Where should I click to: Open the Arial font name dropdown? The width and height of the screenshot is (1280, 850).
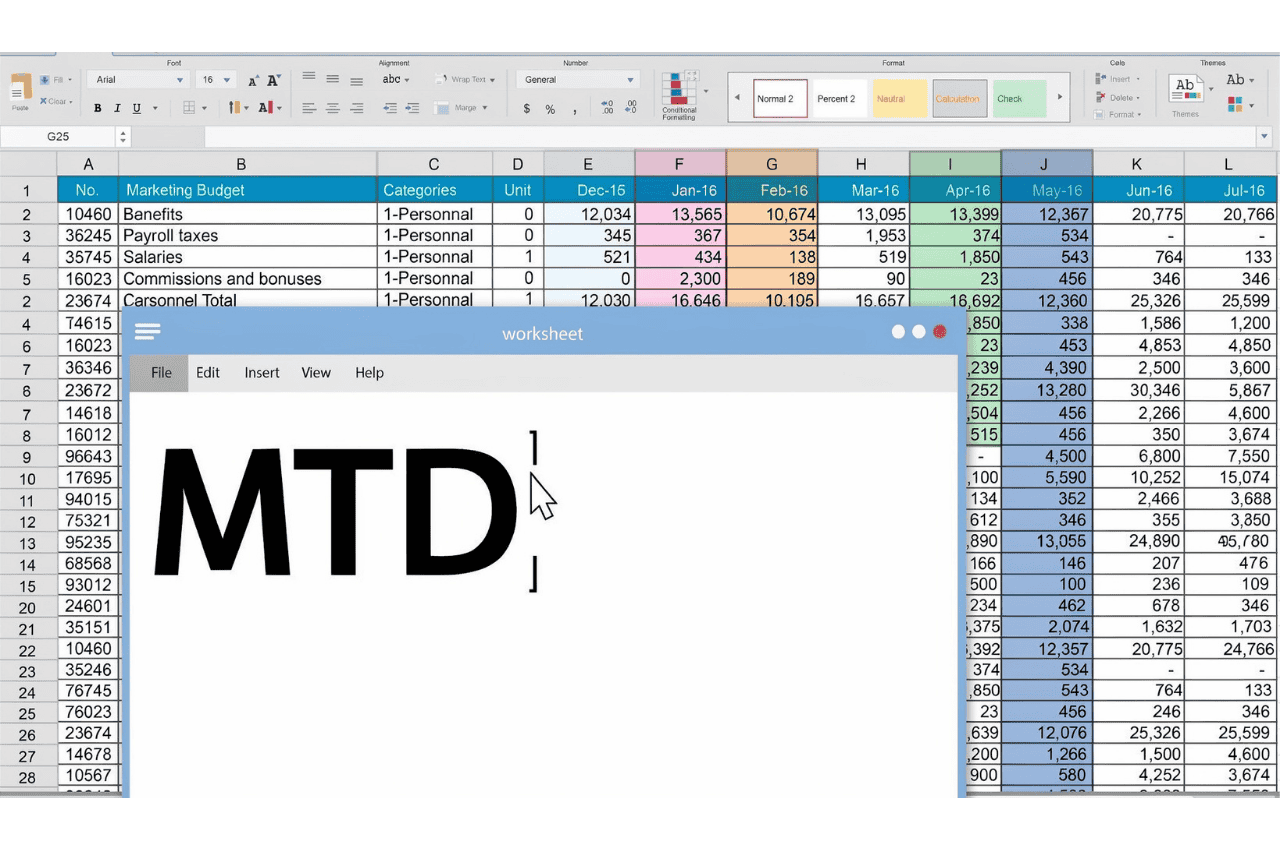(x=138, y=80)
